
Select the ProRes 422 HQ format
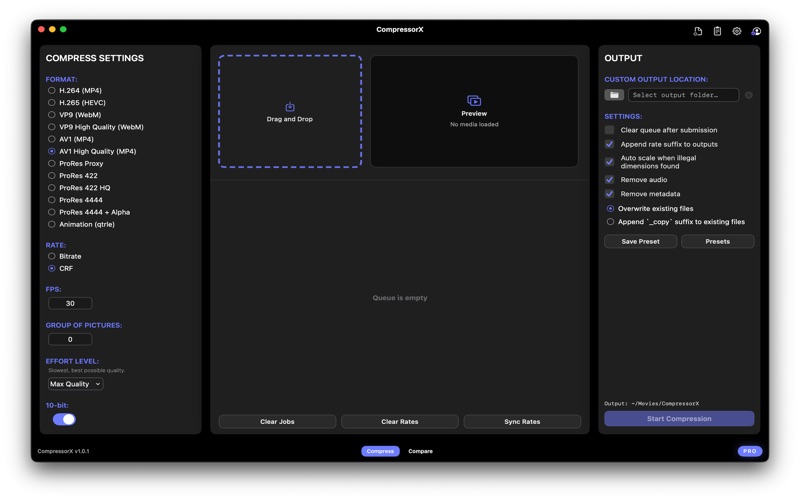click(79, 188)
